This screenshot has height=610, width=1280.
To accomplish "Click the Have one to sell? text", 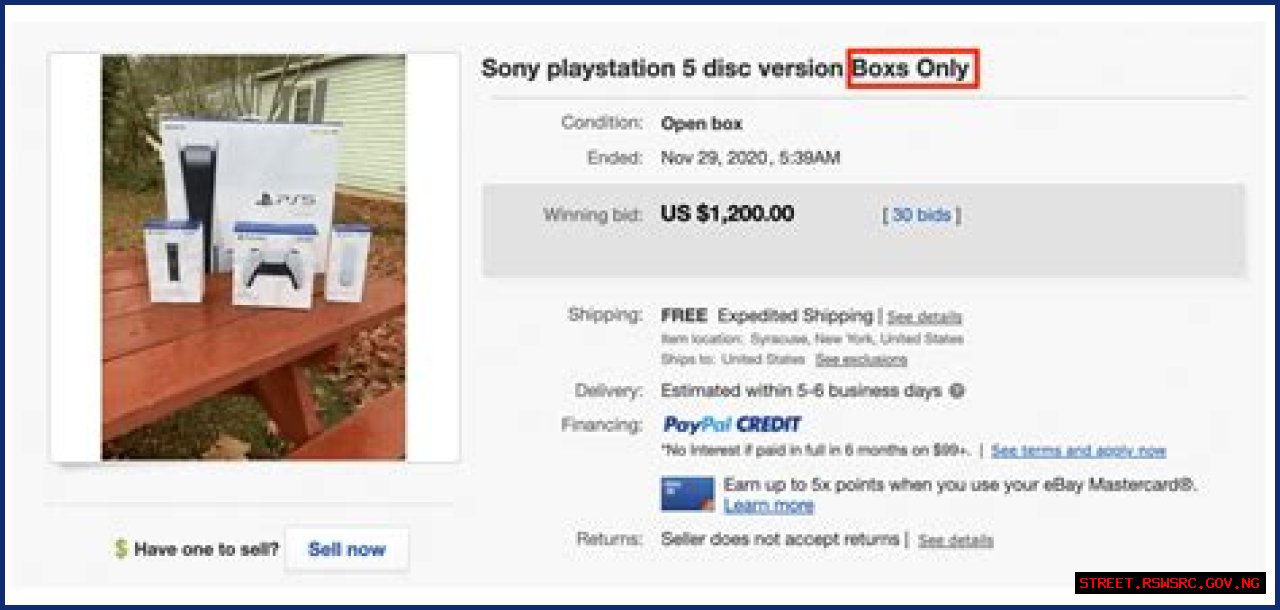I will pyautogui.click(x=206, y=549).
